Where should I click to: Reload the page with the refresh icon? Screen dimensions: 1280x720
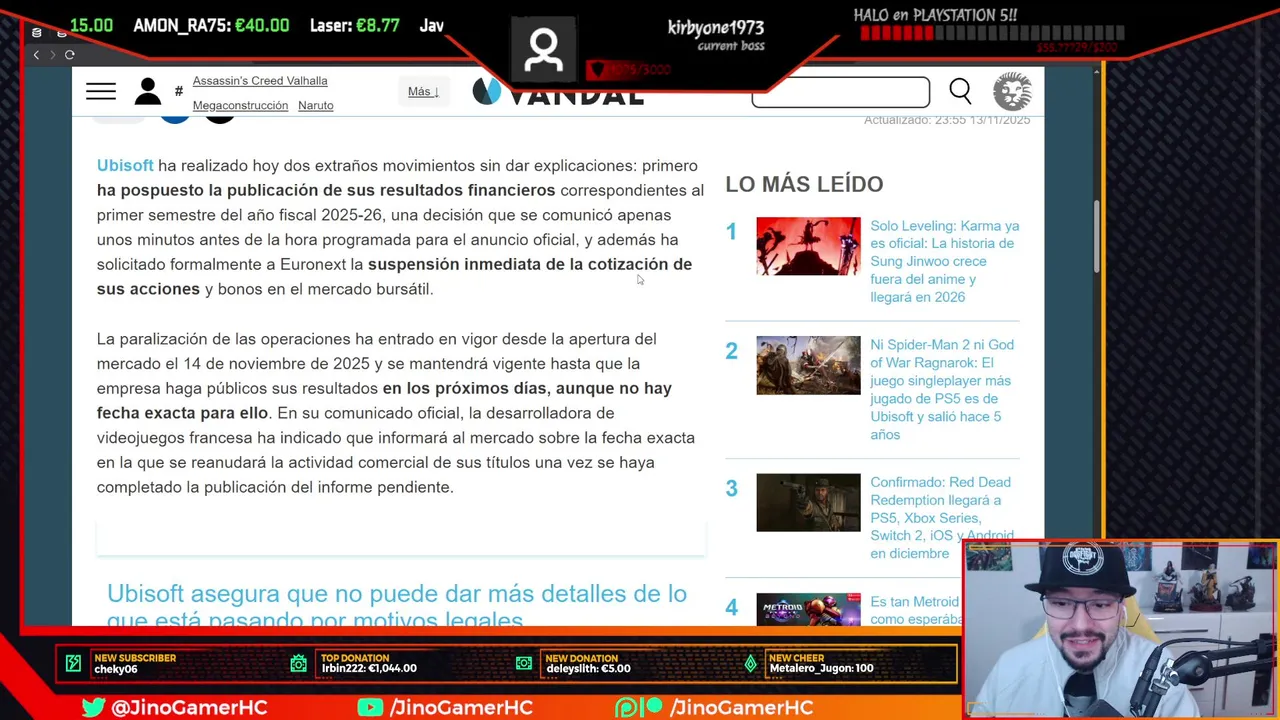click(x=70, y=55)
